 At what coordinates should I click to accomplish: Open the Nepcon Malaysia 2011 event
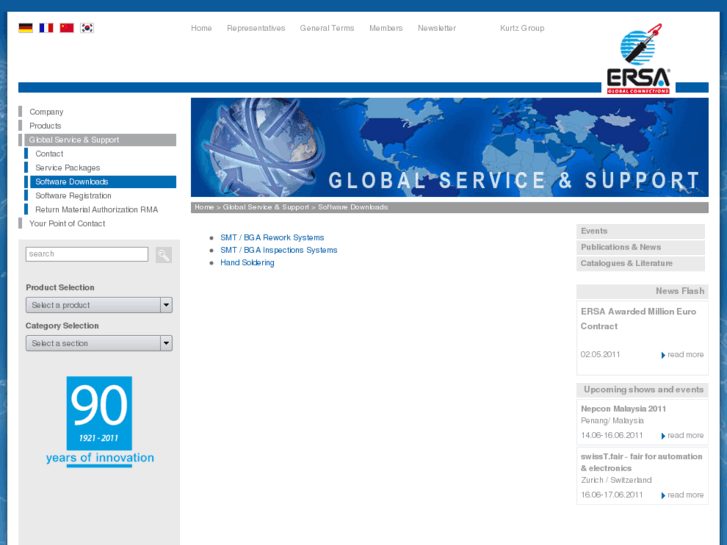pos(623,409)
